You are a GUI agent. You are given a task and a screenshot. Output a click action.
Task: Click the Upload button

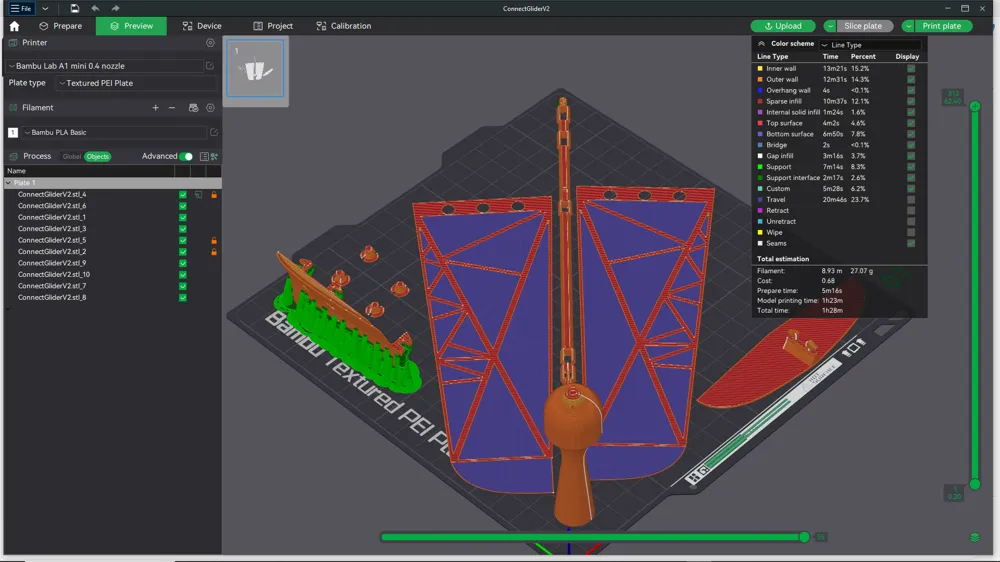pos(783,26)
